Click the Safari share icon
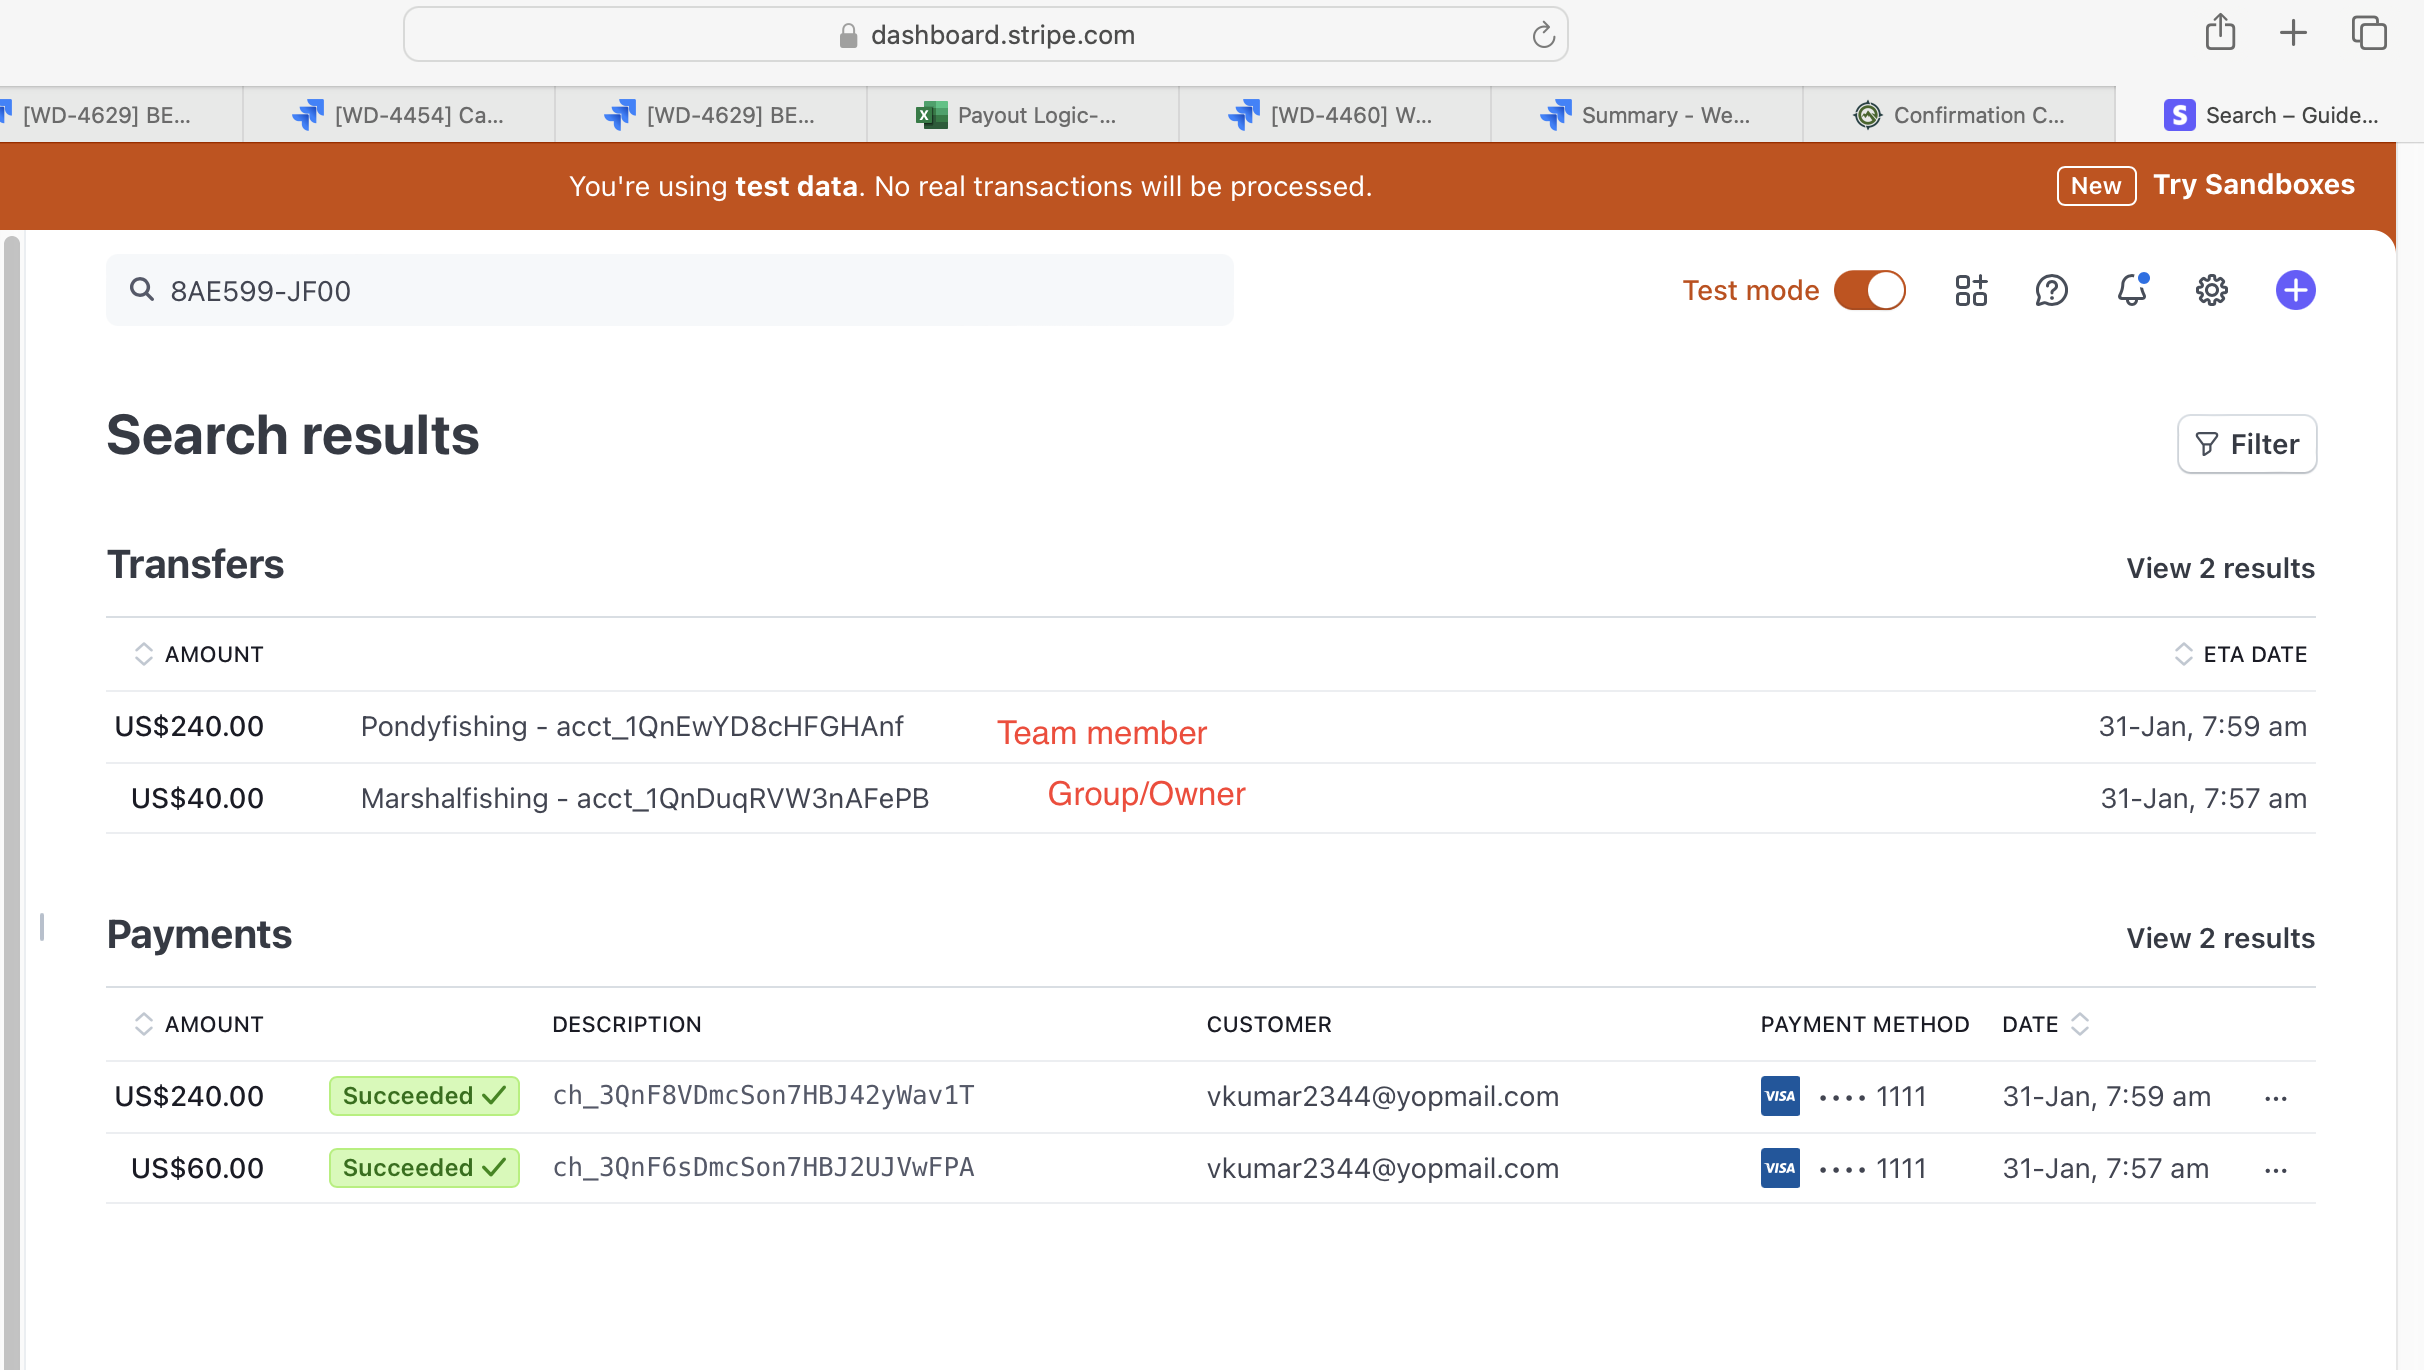 [2220, 33]
